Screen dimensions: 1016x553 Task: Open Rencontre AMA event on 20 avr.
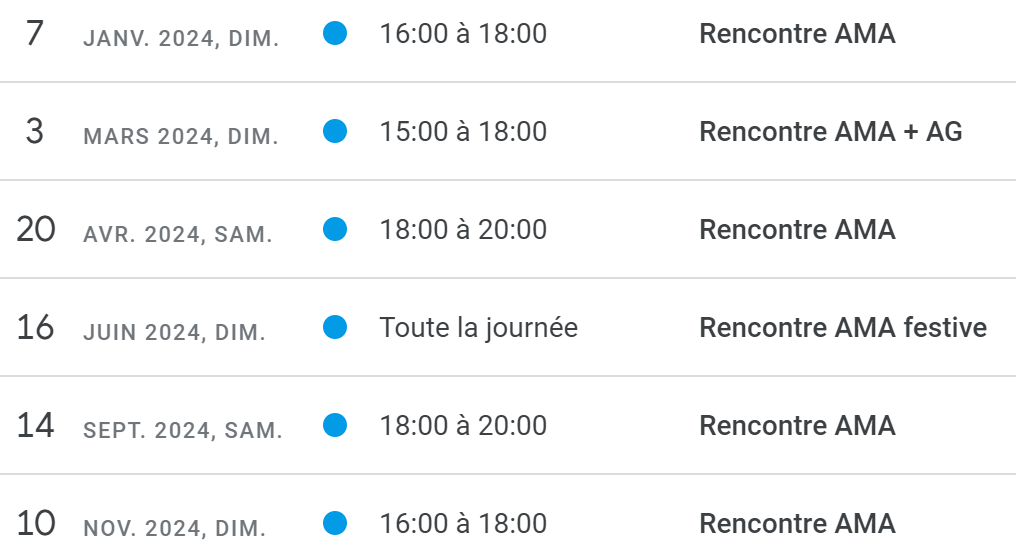797,229
